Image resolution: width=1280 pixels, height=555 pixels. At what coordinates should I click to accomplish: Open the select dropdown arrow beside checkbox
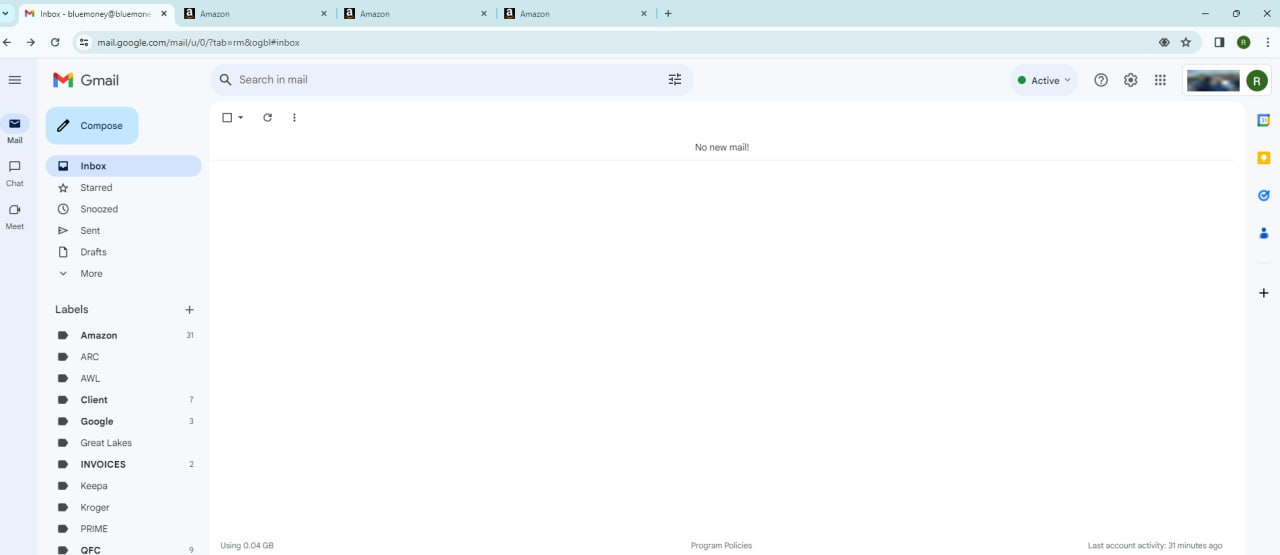(241, 118)
